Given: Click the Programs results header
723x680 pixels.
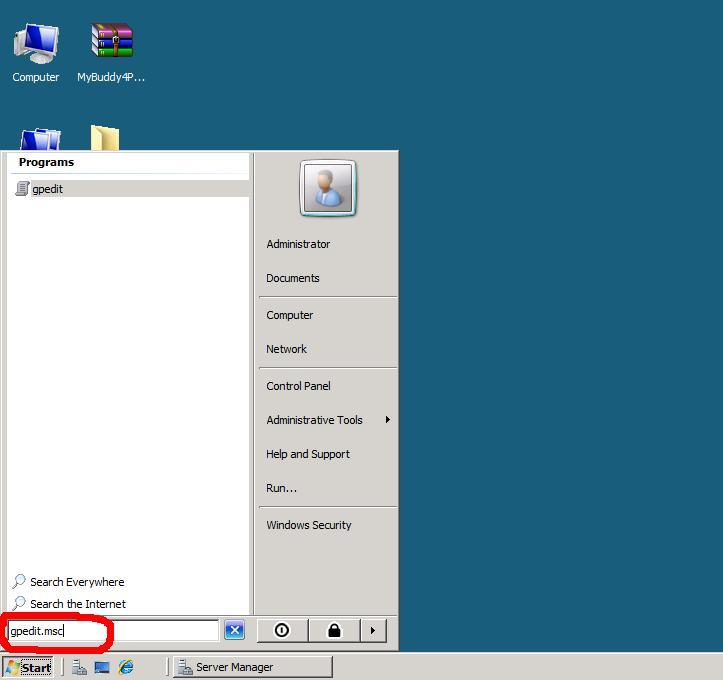Looking at the screenshot, I should [46, 162].
